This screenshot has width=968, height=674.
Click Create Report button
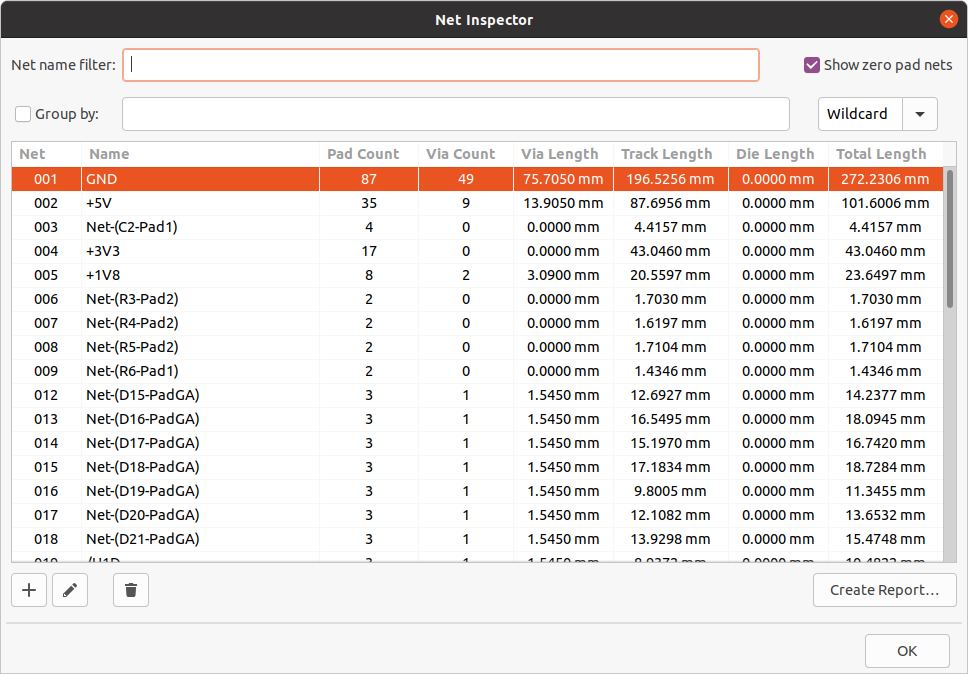(884, 590)
